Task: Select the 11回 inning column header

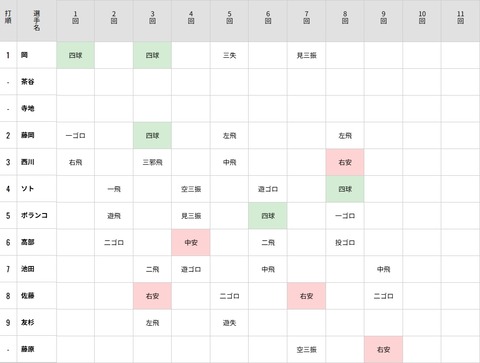Action: coord(460,17)
